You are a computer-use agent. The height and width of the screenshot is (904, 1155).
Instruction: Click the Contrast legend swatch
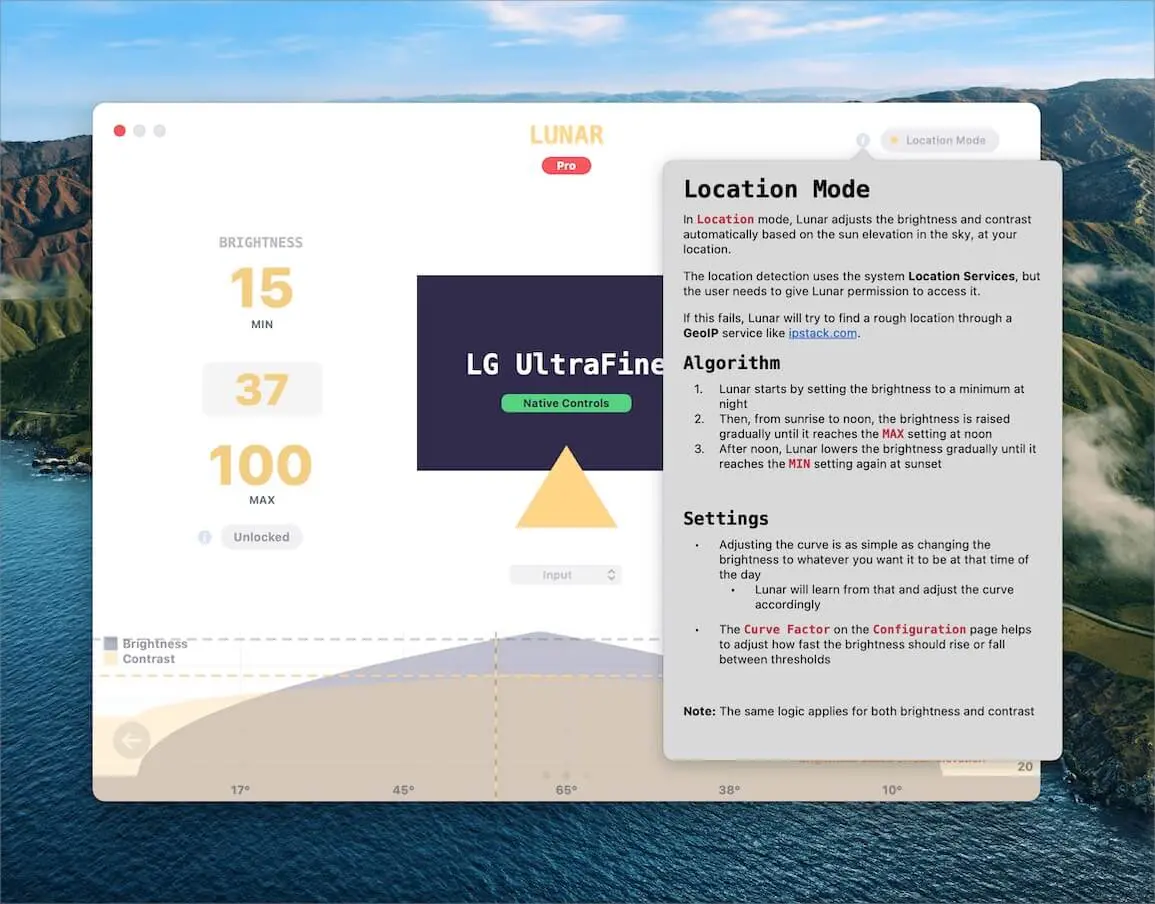[x=110, y=659]
